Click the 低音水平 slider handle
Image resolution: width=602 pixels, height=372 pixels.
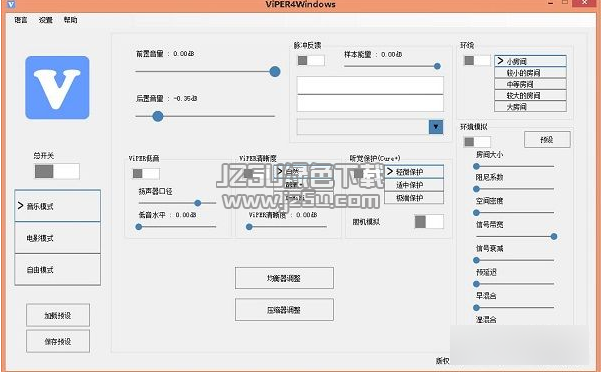[139, 227]
